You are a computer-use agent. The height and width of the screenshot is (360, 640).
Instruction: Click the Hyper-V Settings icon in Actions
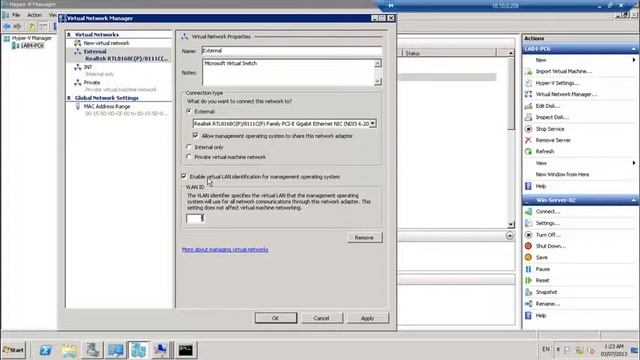pyautogui.click(x=528, y=83)
